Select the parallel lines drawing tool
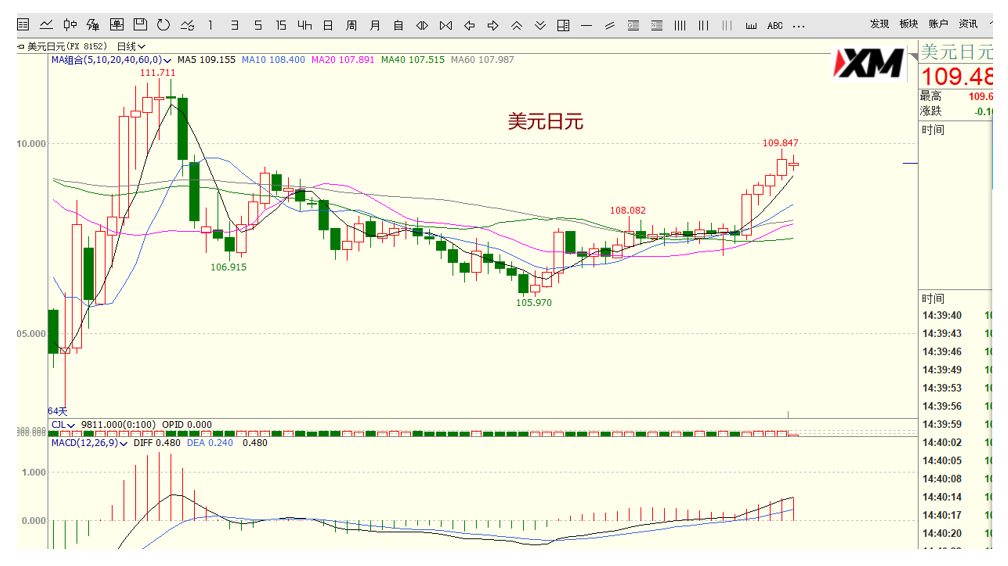Screen dimensions: 1008x566 tap(610, 26)
